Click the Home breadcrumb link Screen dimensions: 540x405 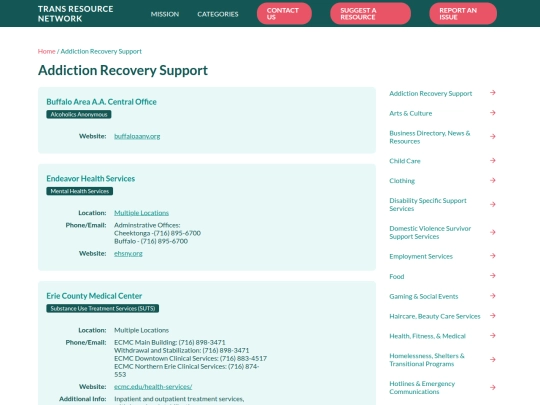pyautogui.click(x=46, y=51)
